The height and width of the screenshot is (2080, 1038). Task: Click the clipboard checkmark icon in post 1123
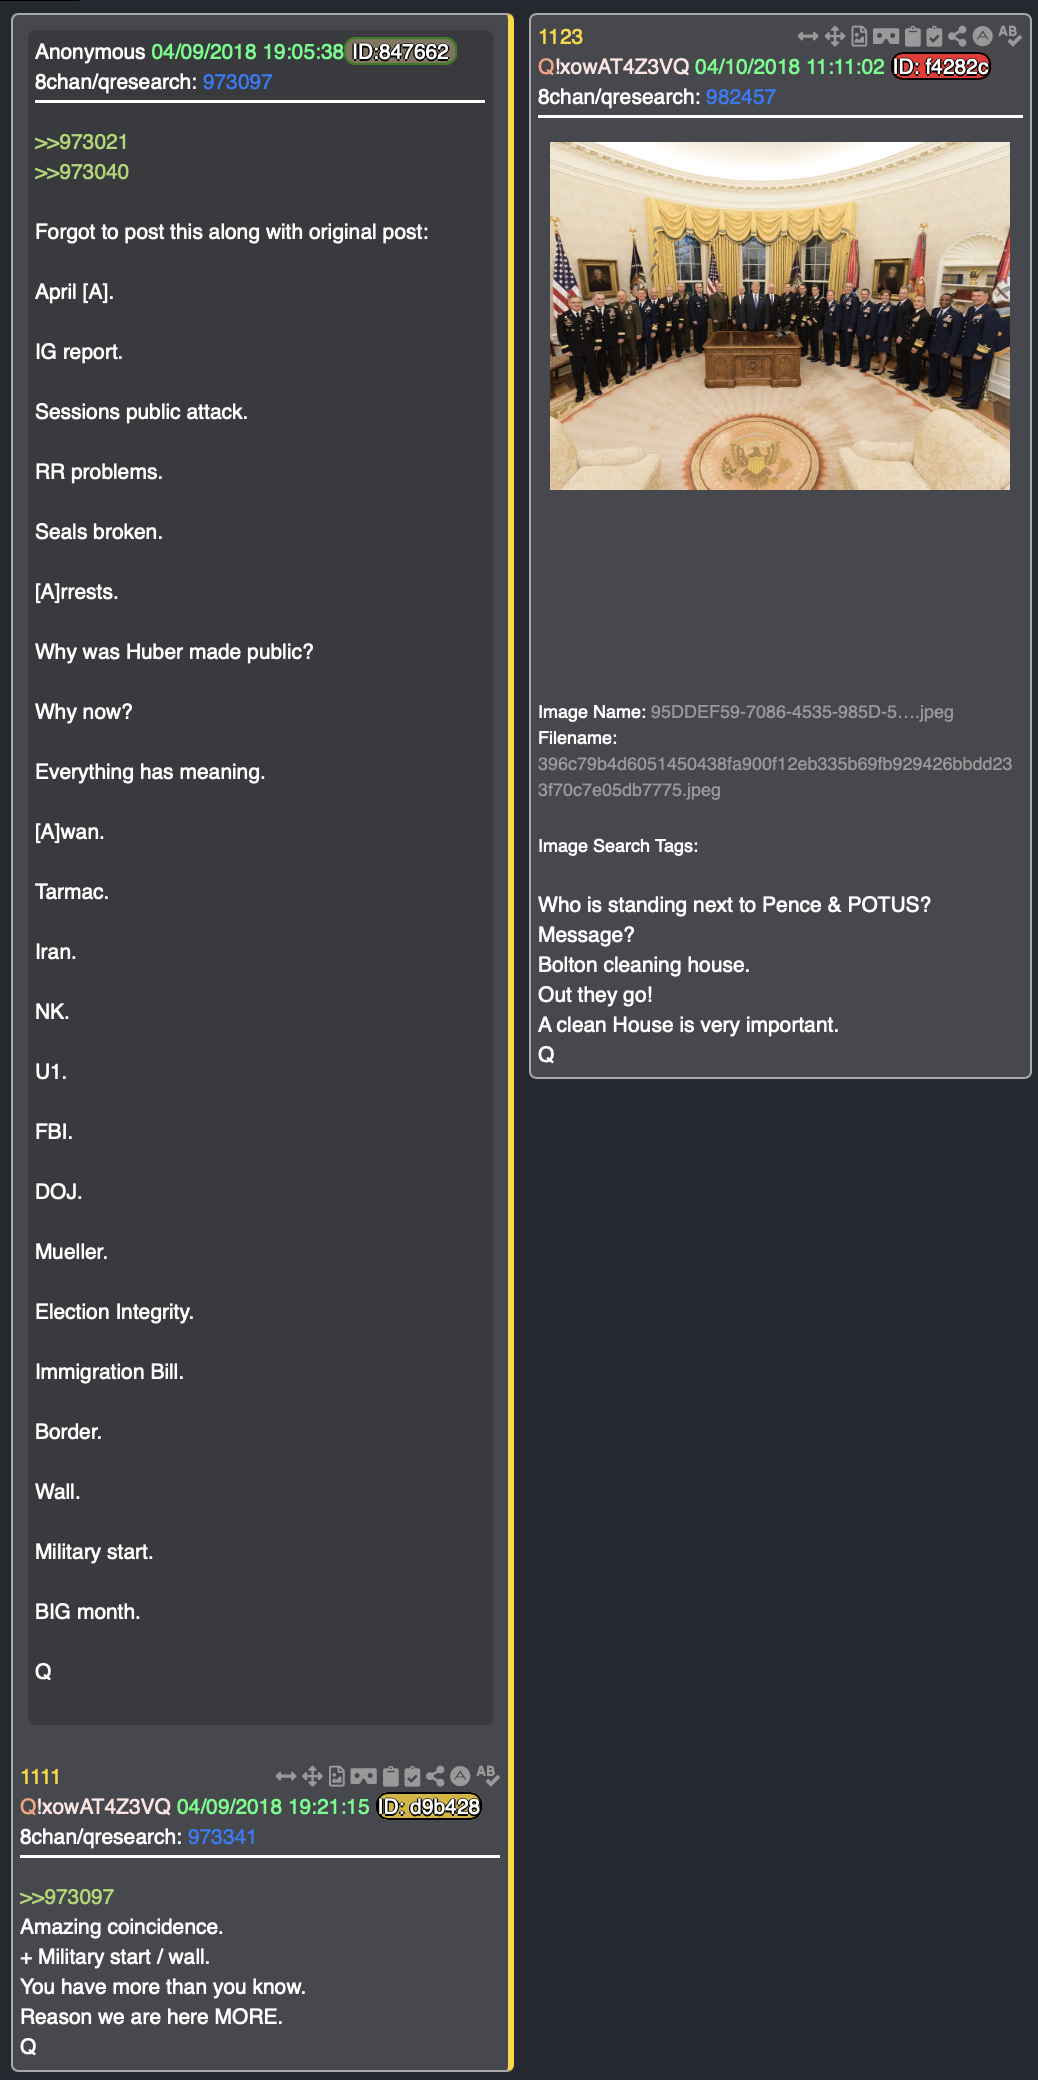[934, 37]
